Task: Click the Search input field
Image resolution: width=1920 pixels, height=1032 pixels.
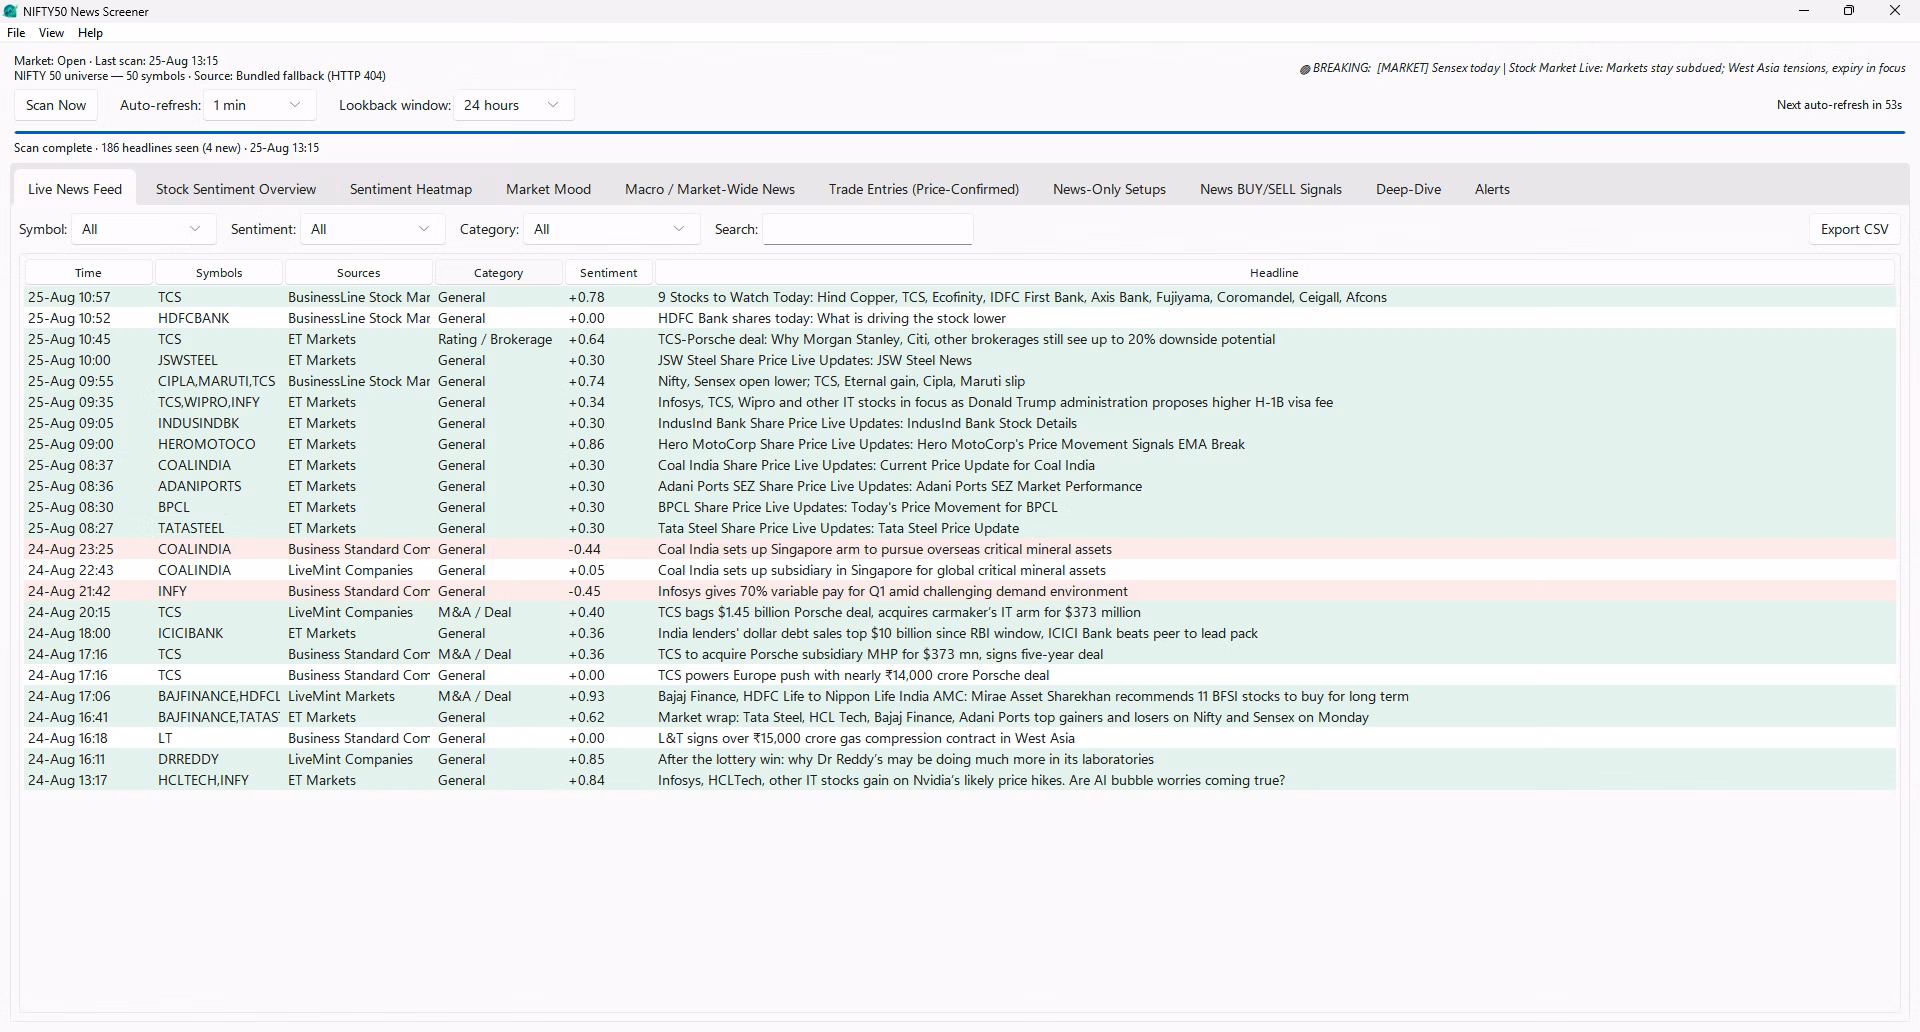Action: click(868, 229)
